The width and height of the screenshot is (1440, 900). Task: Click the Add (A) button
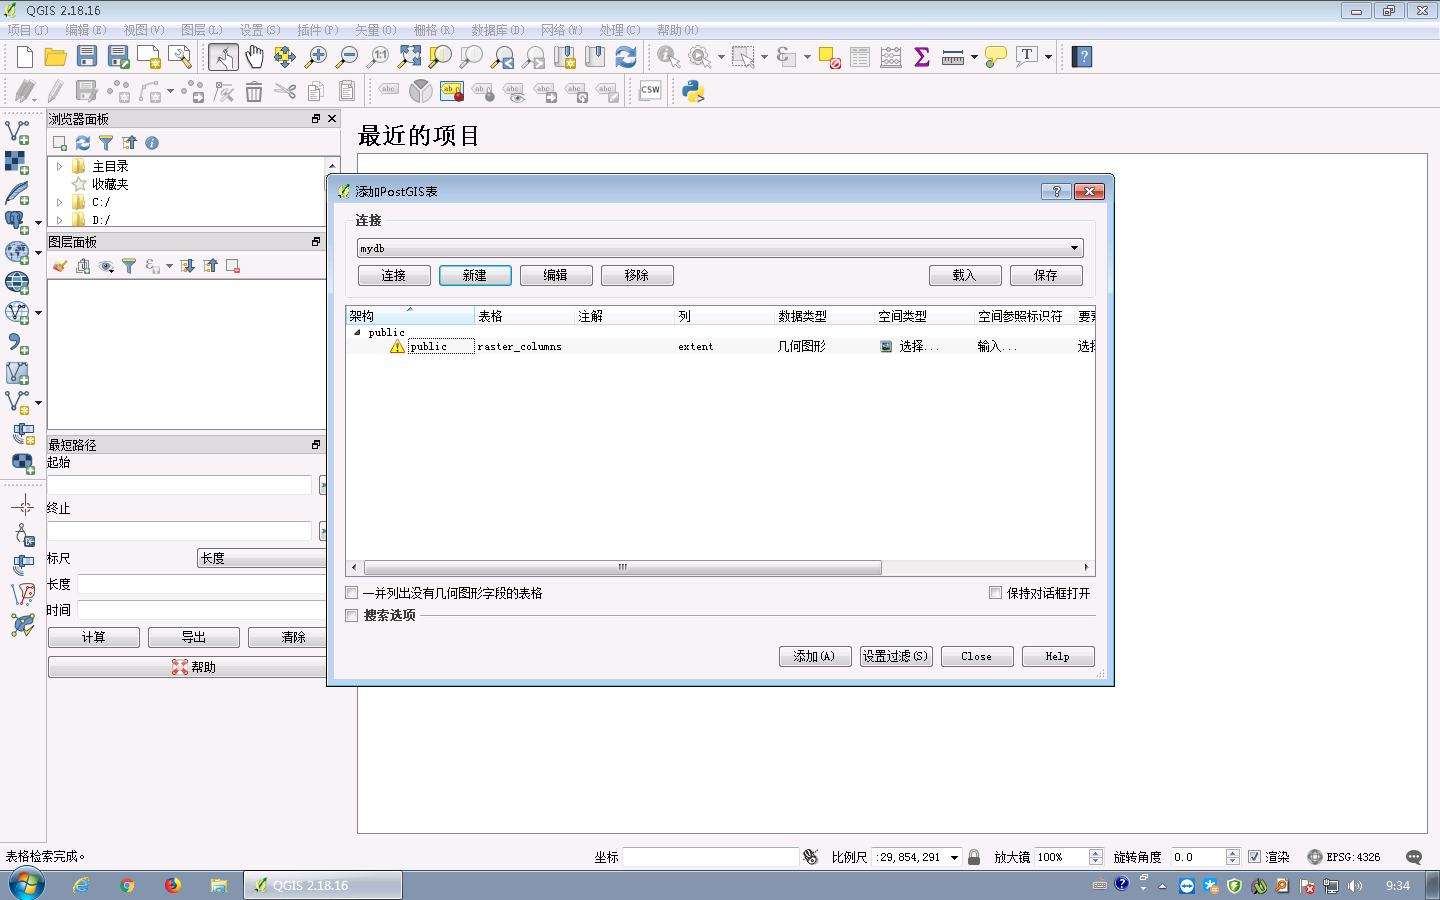[815, 656]
